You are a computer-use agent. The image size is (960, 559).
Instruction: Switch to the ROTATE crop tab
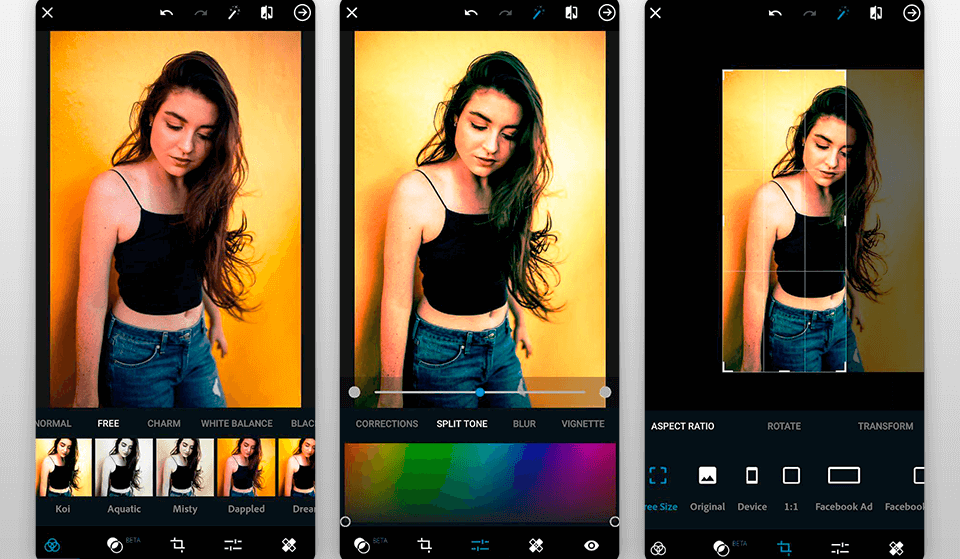tap(783, 426)
